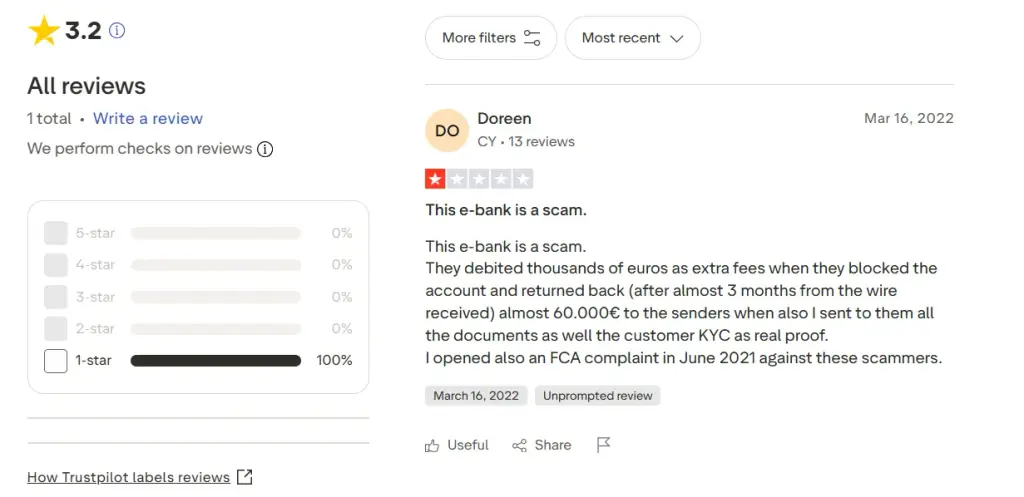Screen dimensions: 1024x497
Task: Click the thumbs-up Useful icon
Action: [432, 445]
